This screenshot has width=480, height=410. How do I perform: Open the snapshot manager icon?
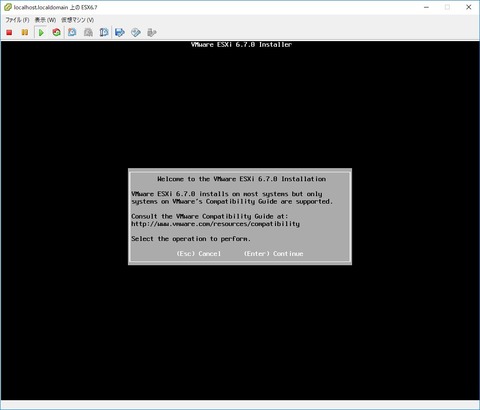pos(104,33)
